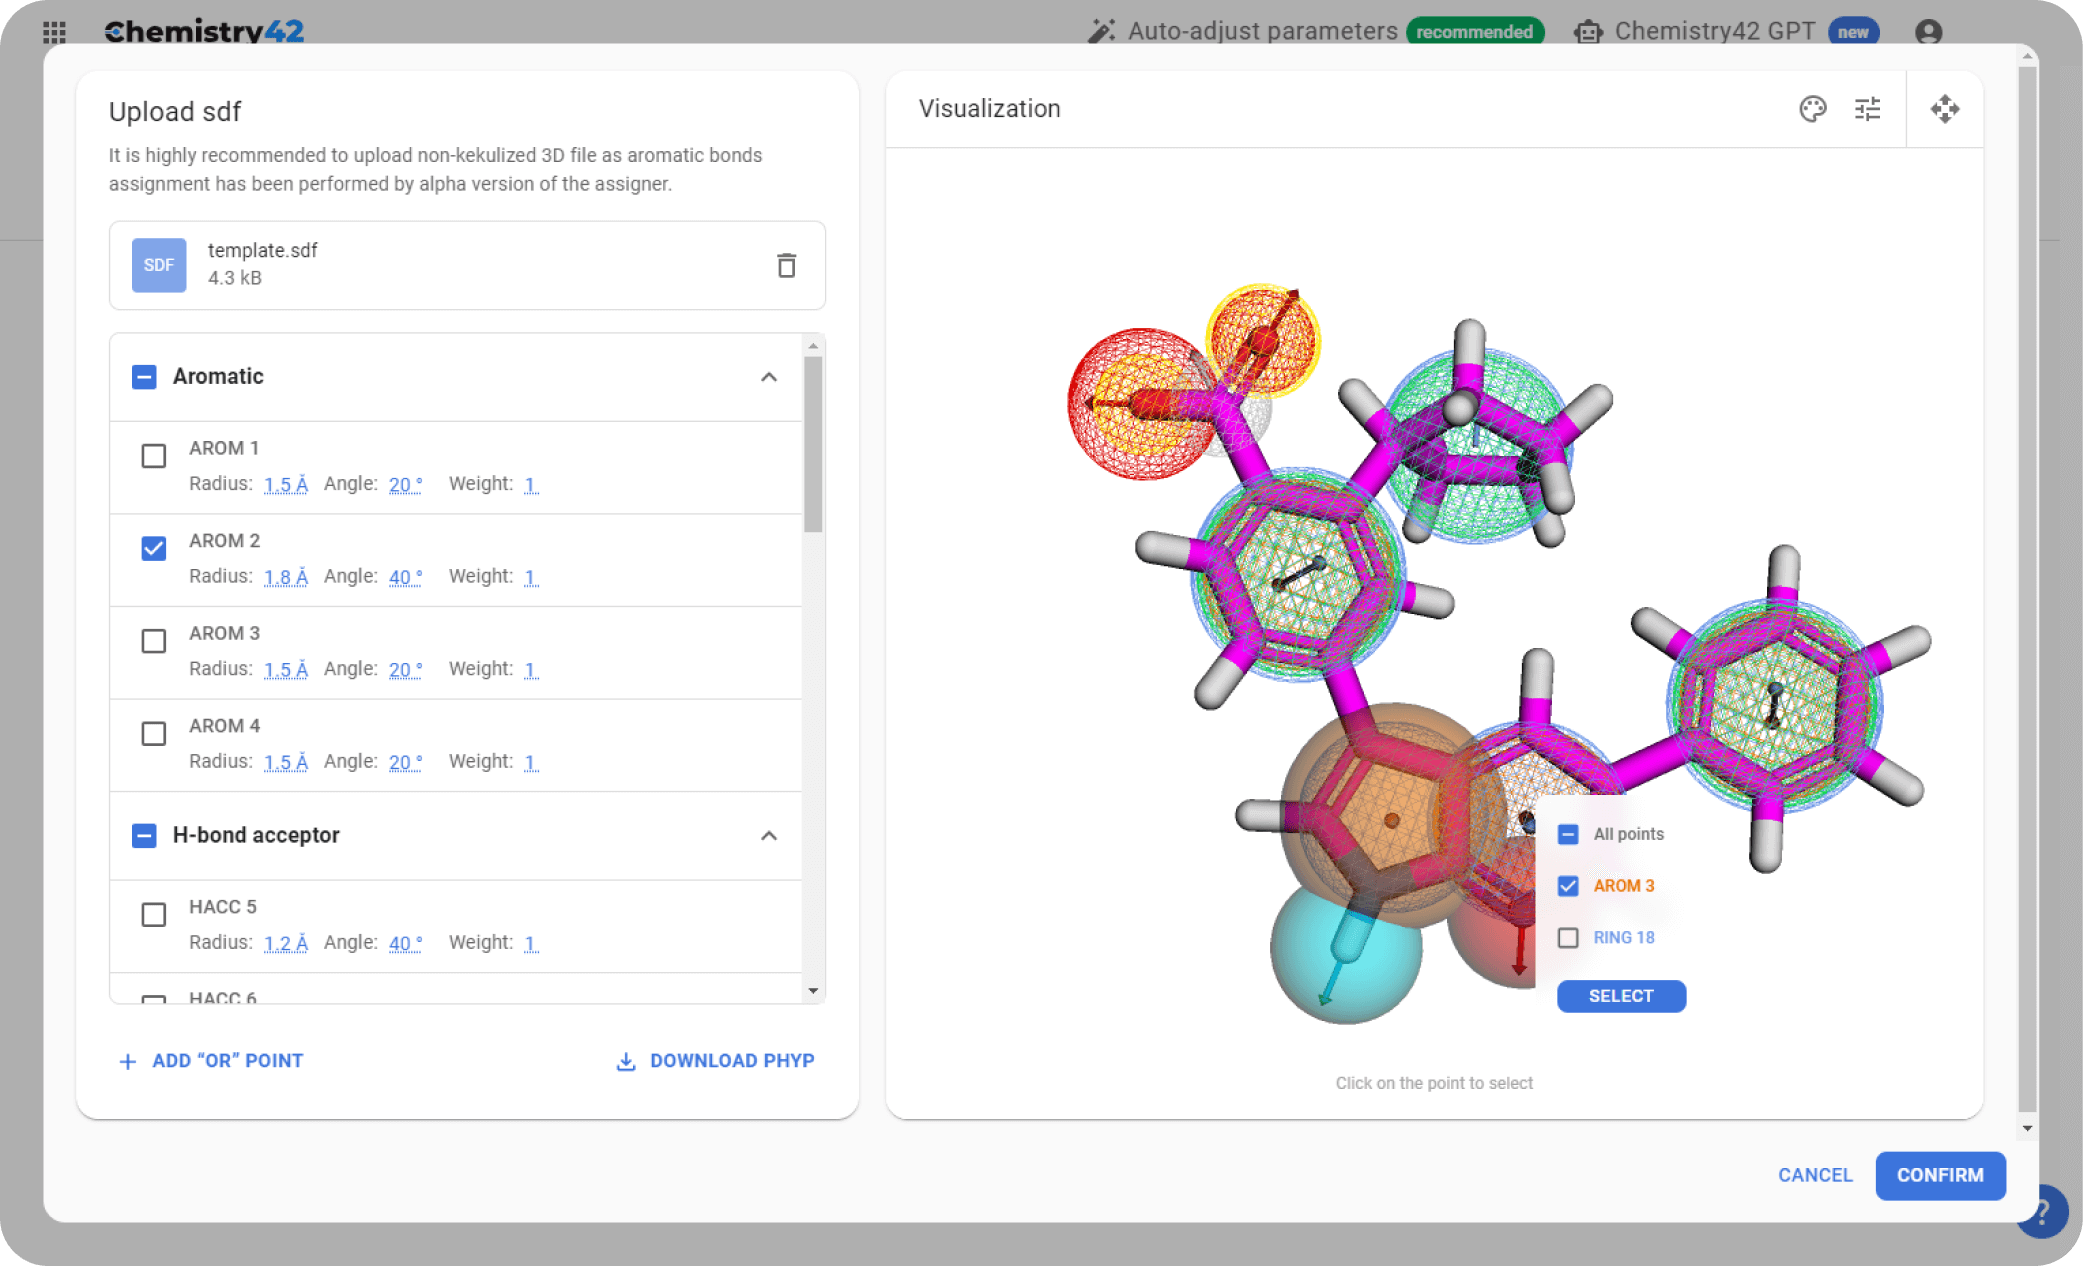Uncheck AROM 3 in the point popup
The width and height of the screenshot is (2083, 1266).
[x=1568, y=886]
